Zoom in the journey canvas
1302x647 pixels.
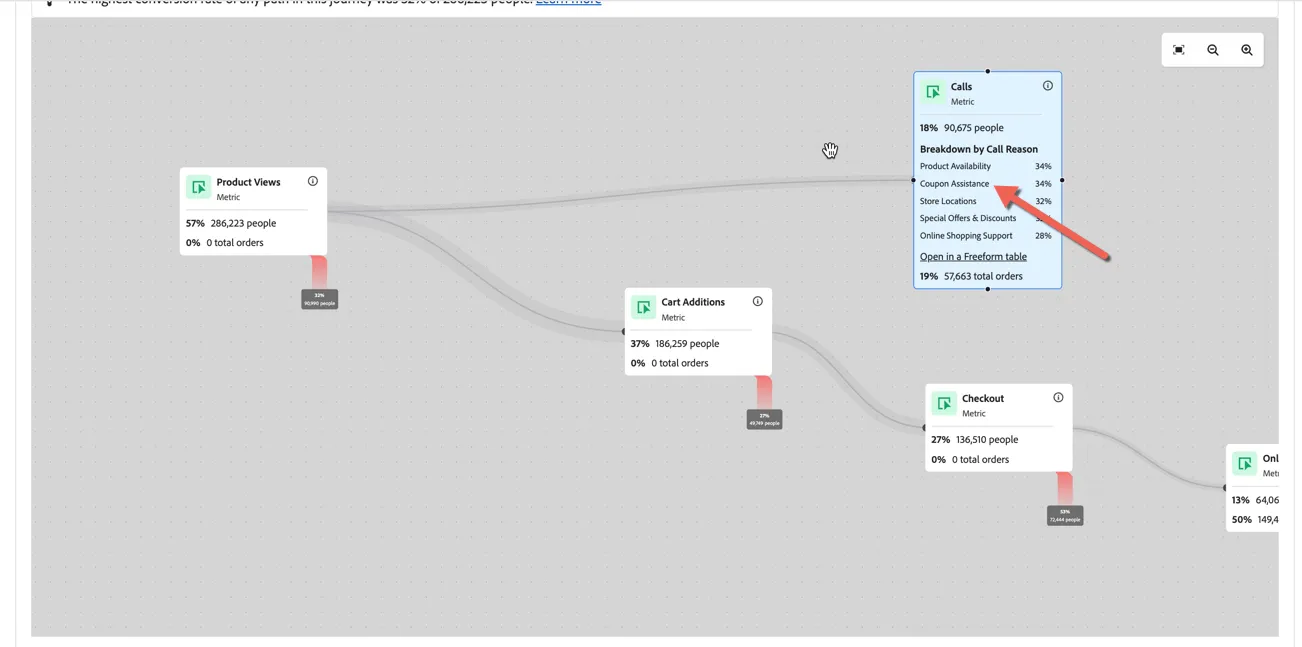tap(1247, 50)
